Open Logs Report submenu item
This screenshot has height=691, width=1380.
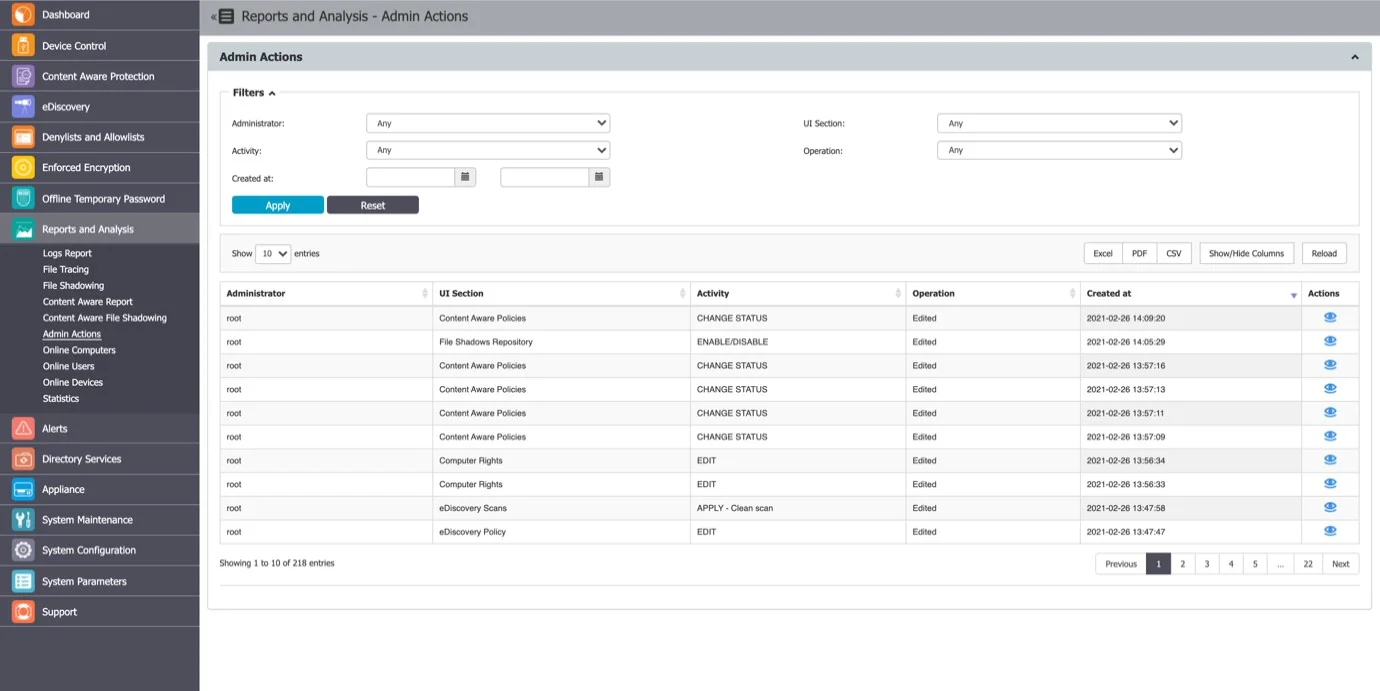click(x=67, y=253)
